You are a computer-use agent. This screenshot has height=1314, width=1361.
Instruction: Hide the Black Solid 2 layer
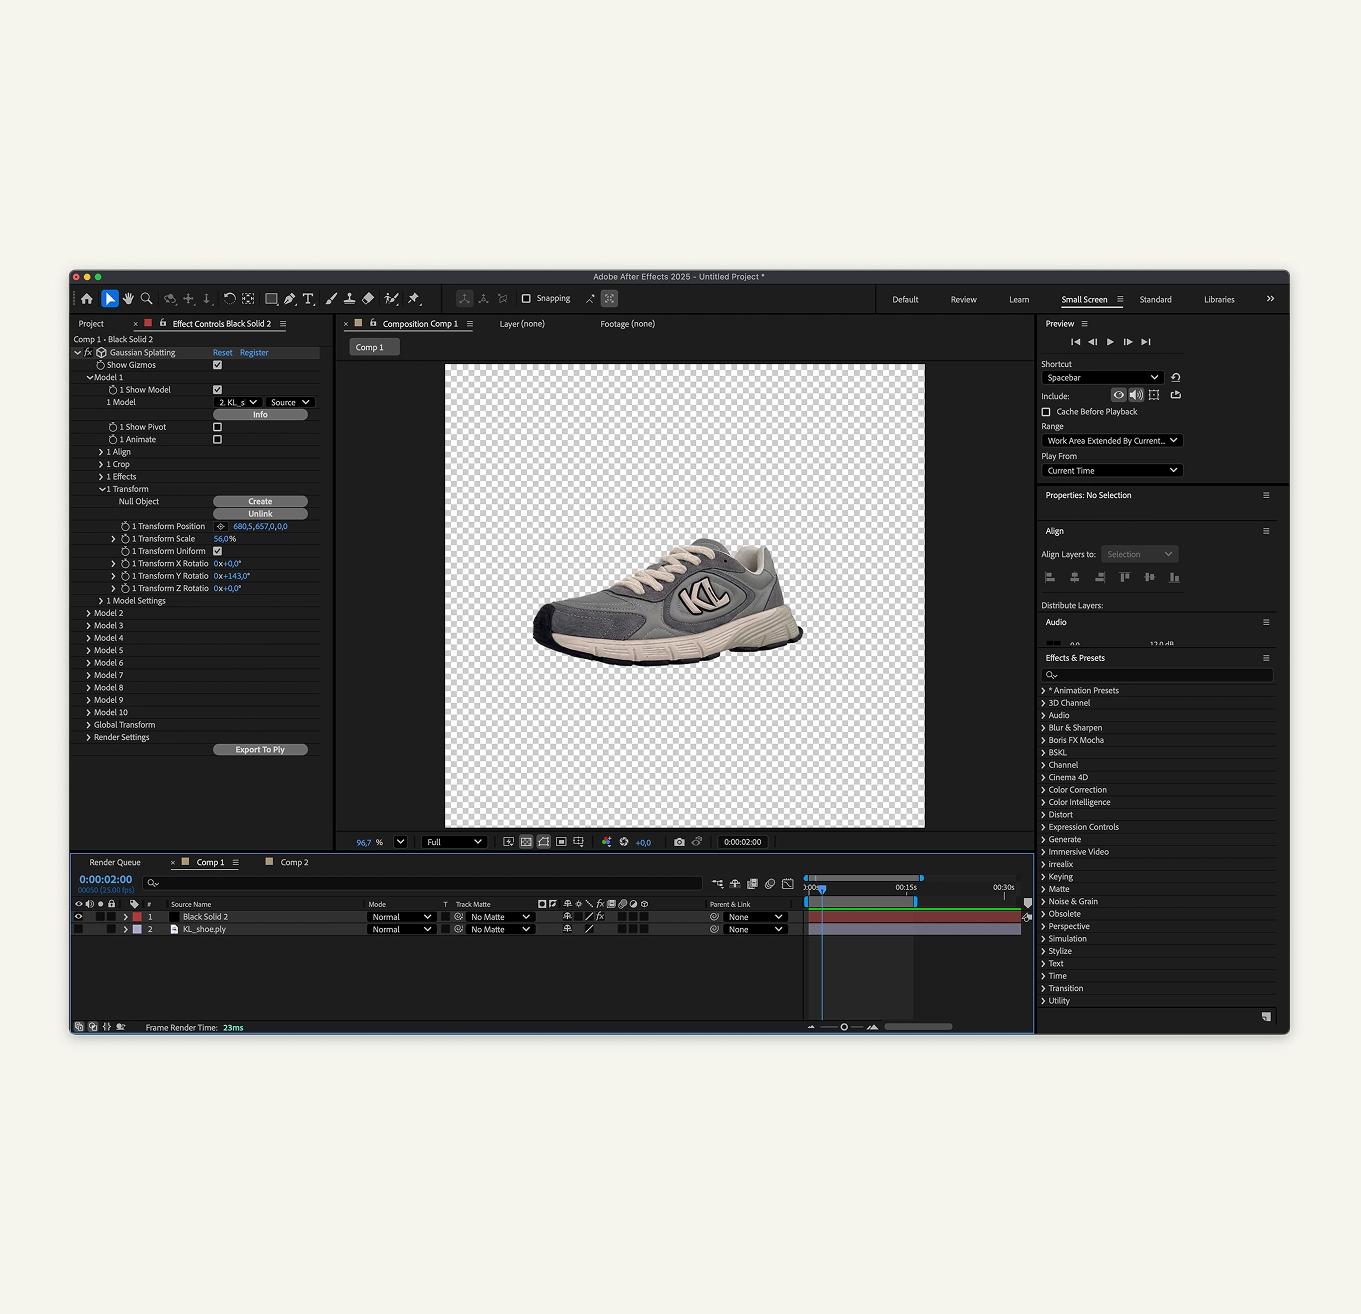coord(79,917)
